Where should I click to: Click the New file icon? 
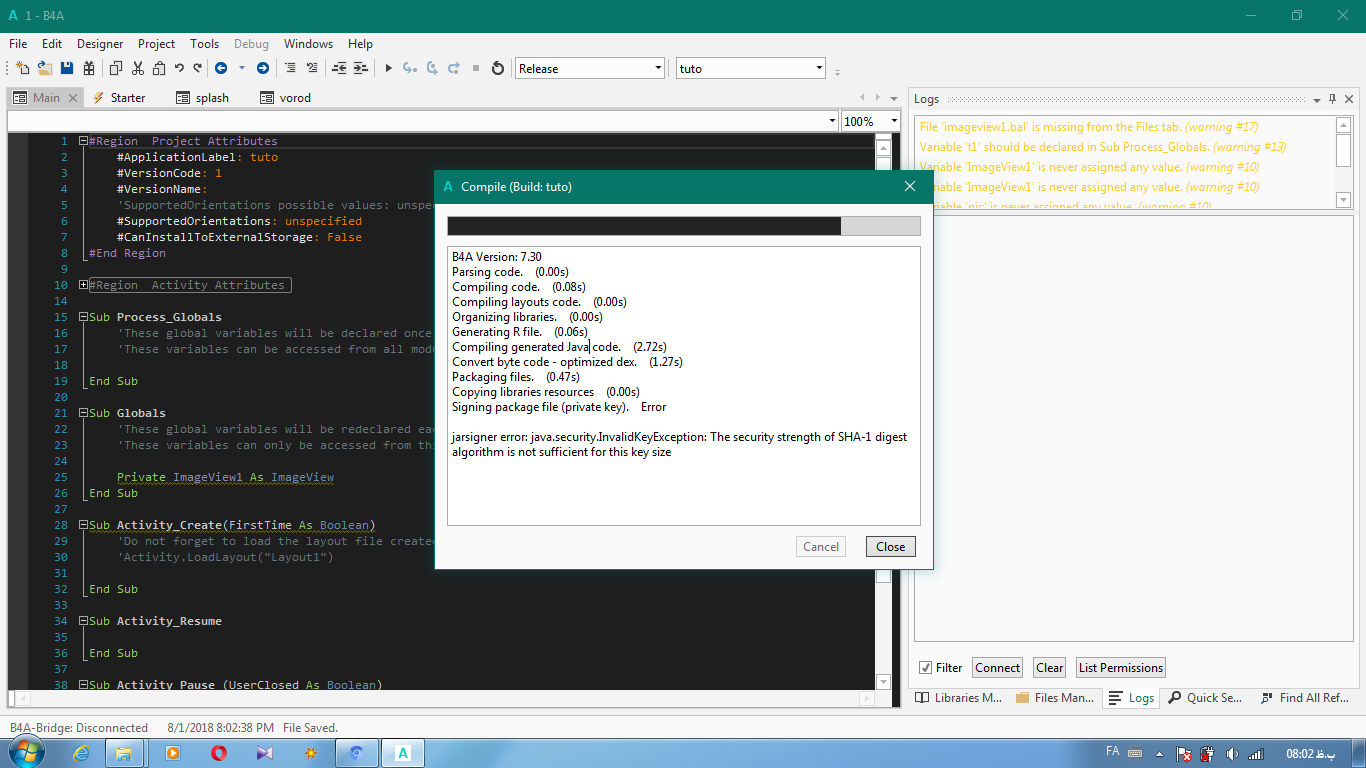coord(22,68)
